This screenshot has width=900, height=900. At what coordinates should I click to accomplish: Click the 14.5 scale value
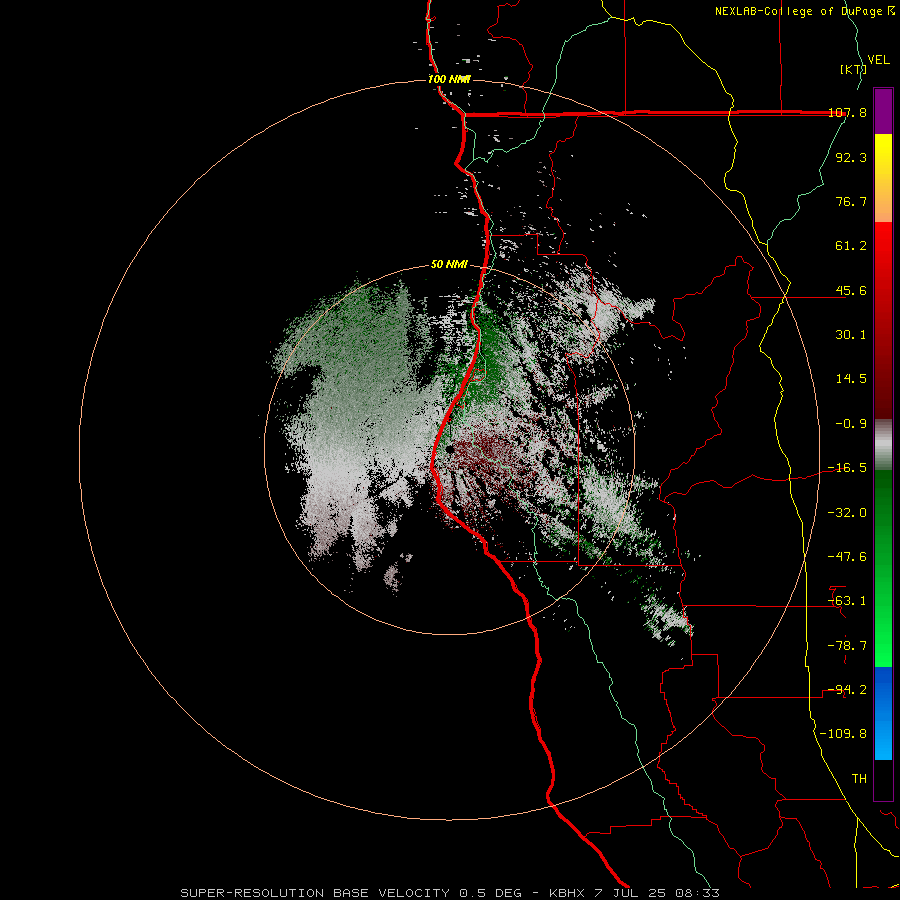click(x=851, y=379)
